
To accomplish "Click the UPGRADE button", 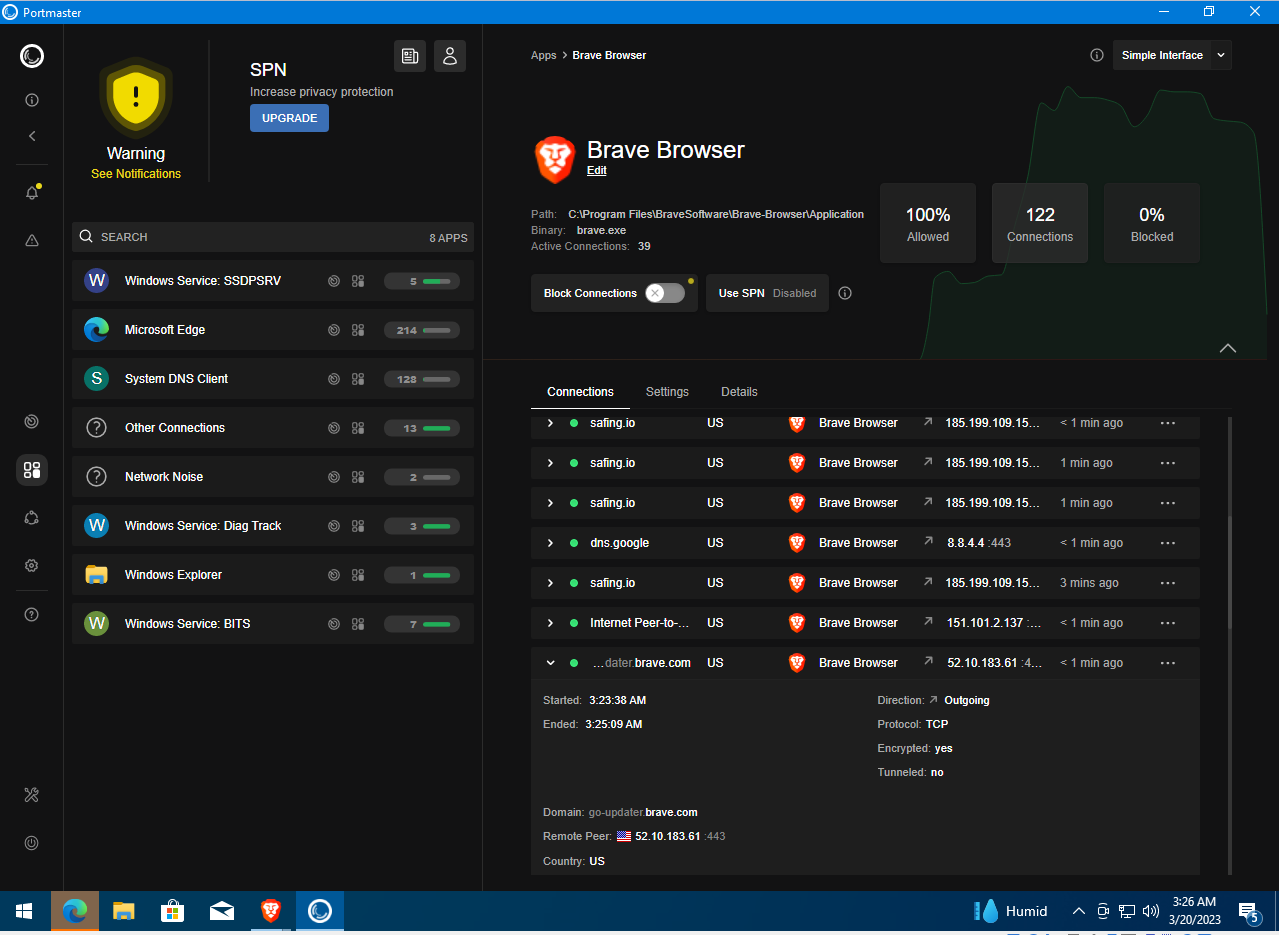I will click(289, 118).
